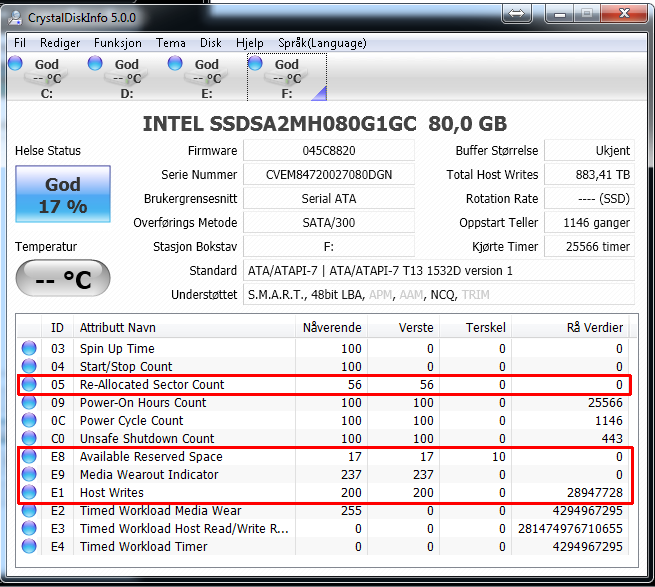Click status orb of Host Writes row

pyautogui.click(x=29, y=492)
